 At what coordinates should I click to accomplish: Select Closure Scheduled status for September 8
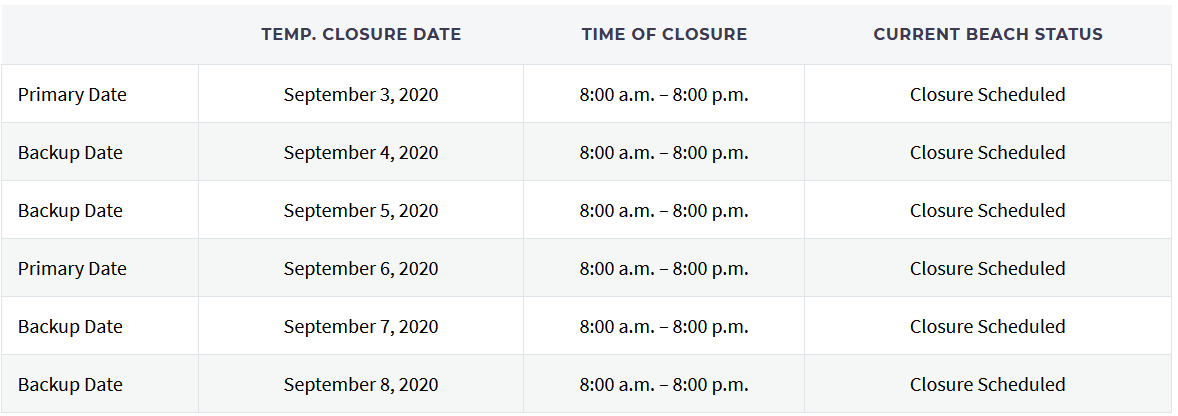pyautogui.click(x=988, y=385)
